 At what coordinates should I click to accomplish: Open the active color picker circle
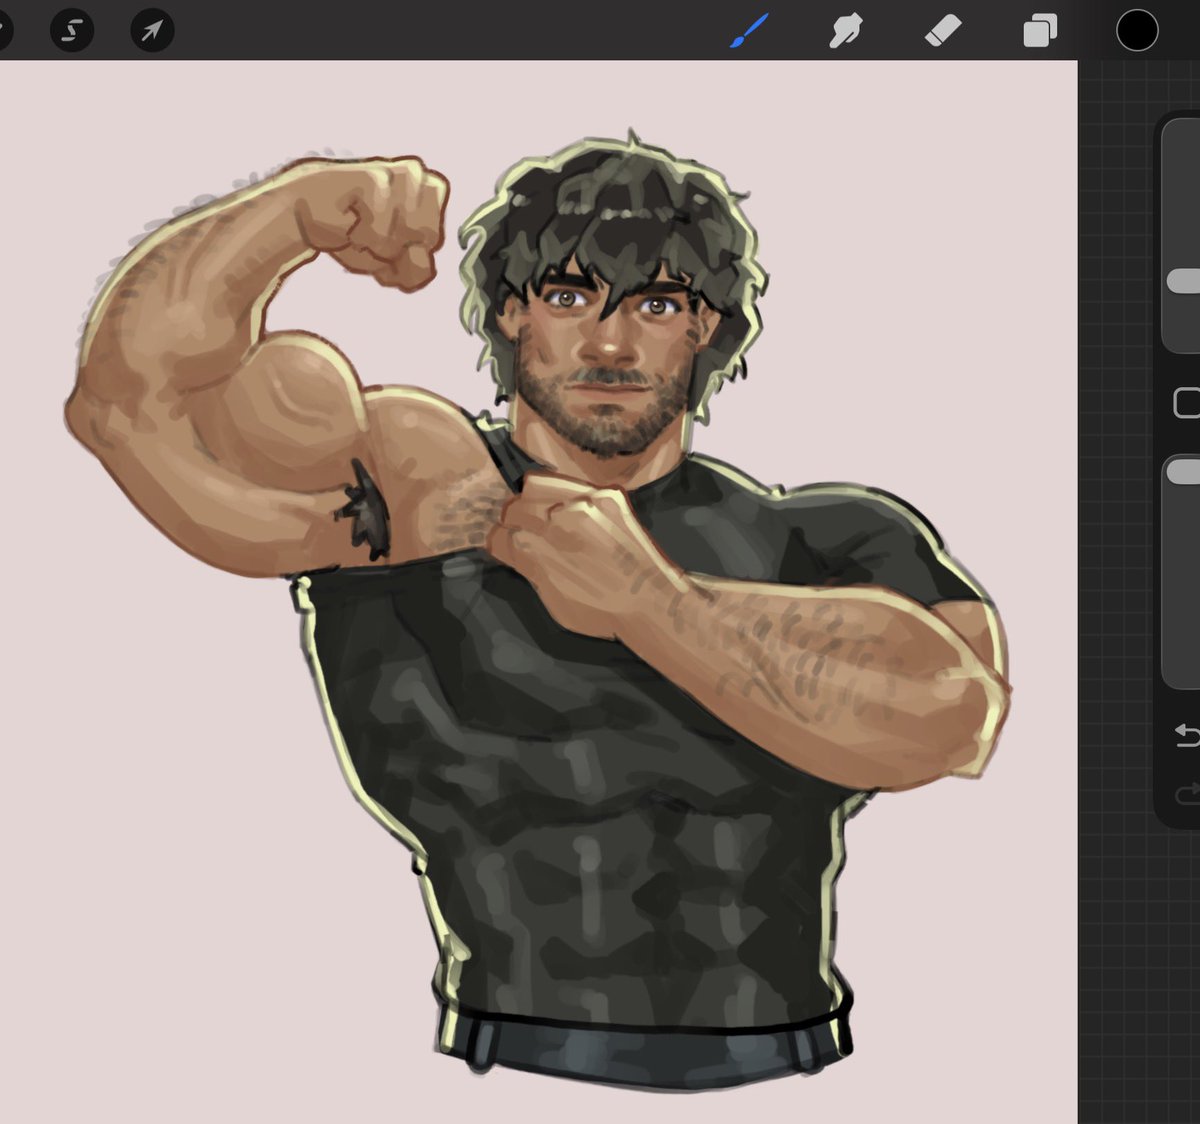click(1137, 30)
